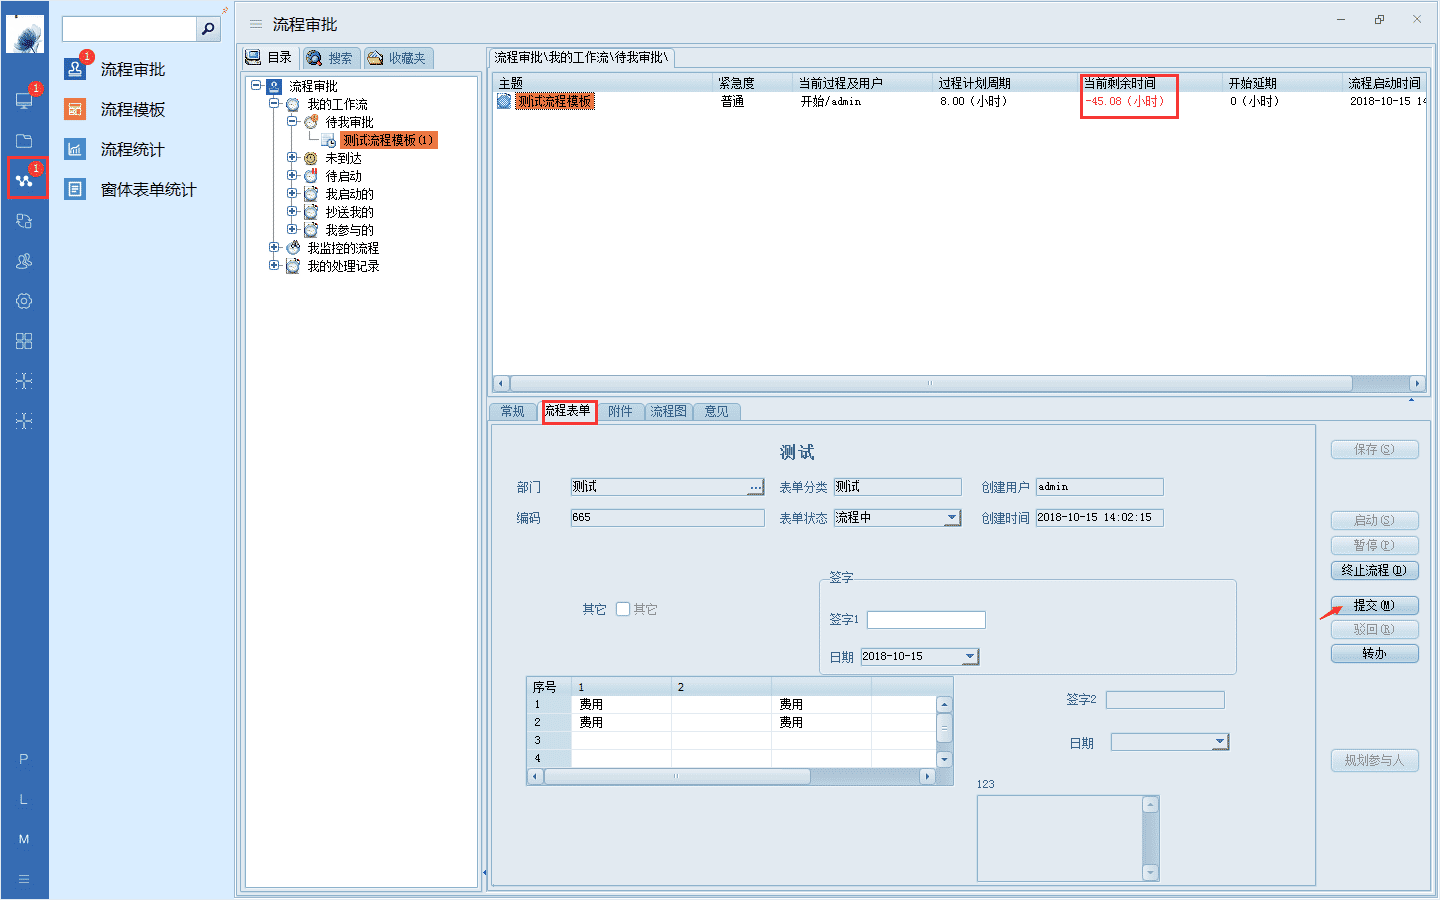
Task: Click the 终止流程 button
Action: (1374, 571)
